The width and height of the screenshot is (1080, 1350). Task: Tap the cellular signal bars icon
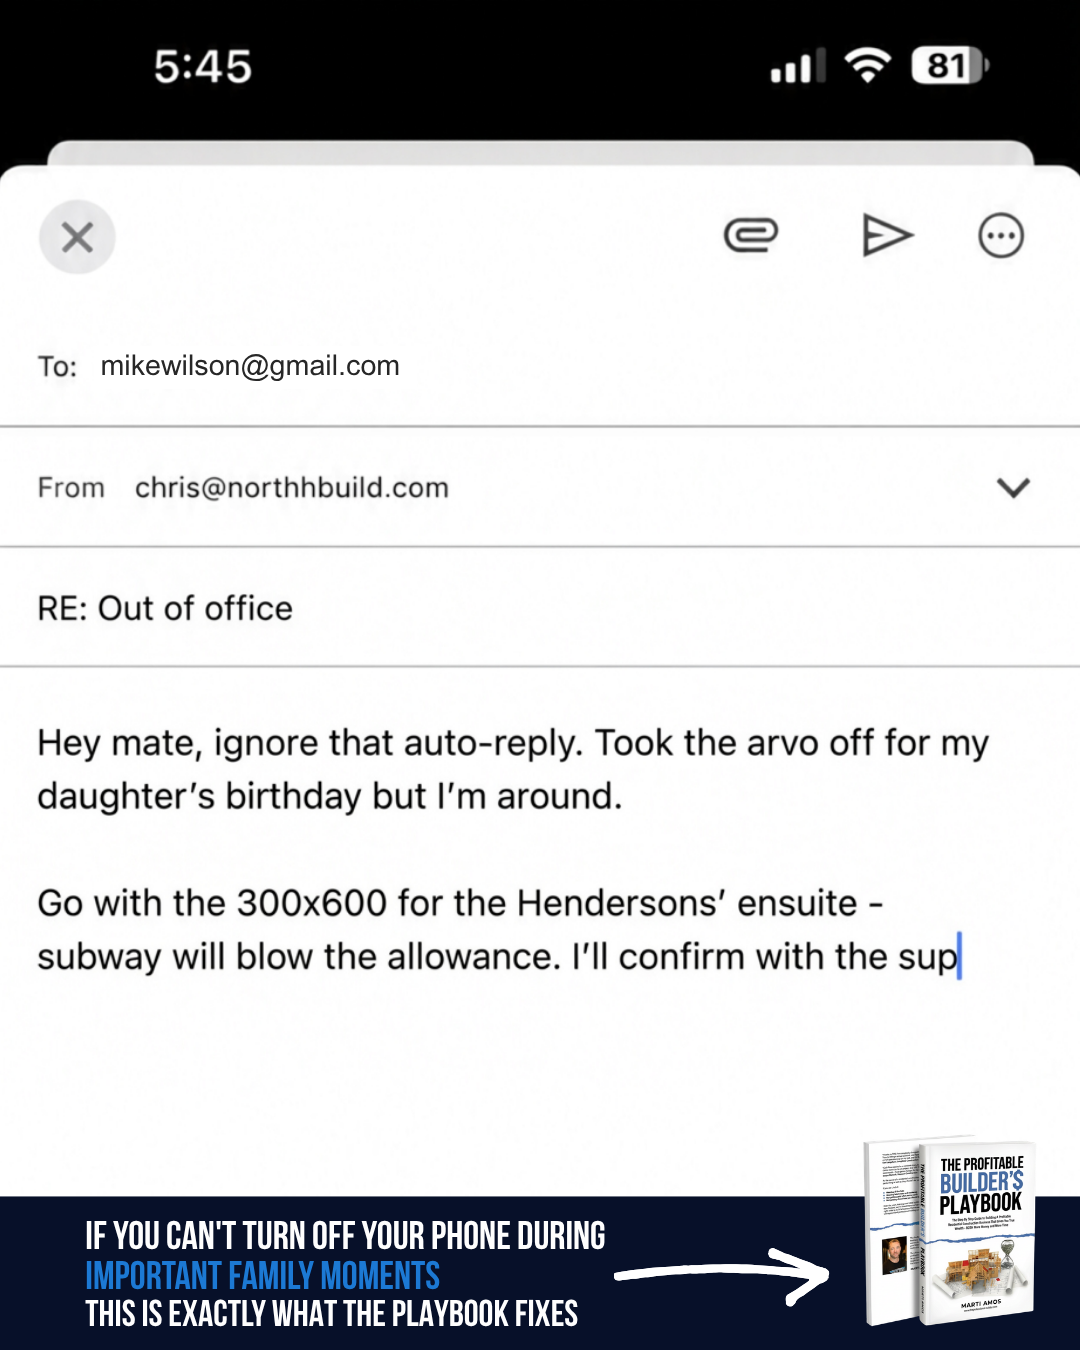[798, 67]
